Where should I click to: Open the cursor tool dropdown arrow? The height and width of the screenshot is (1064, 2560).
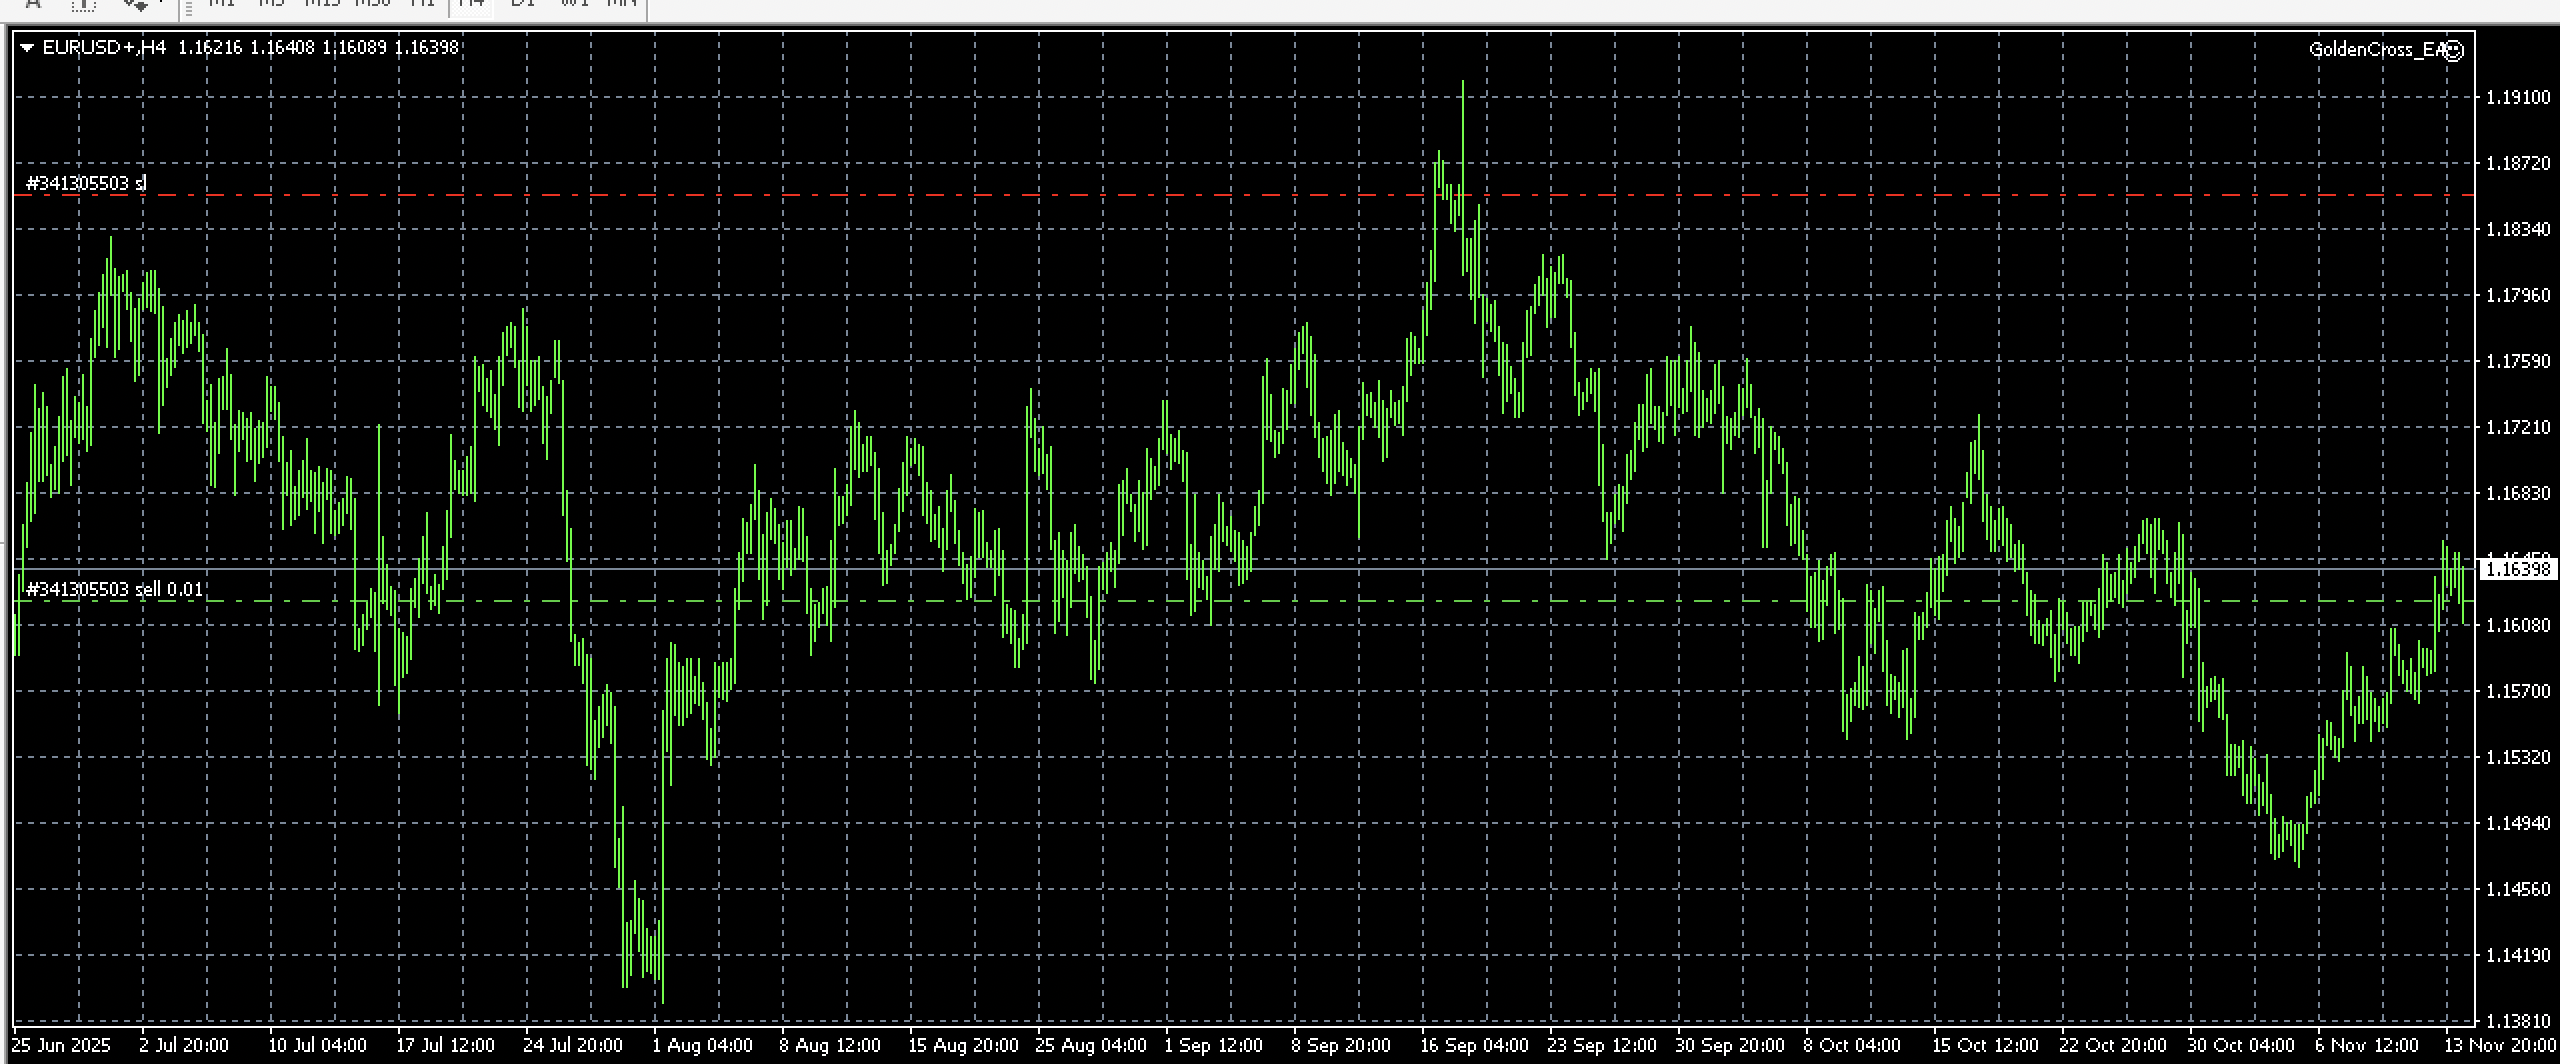click(160, 4)
